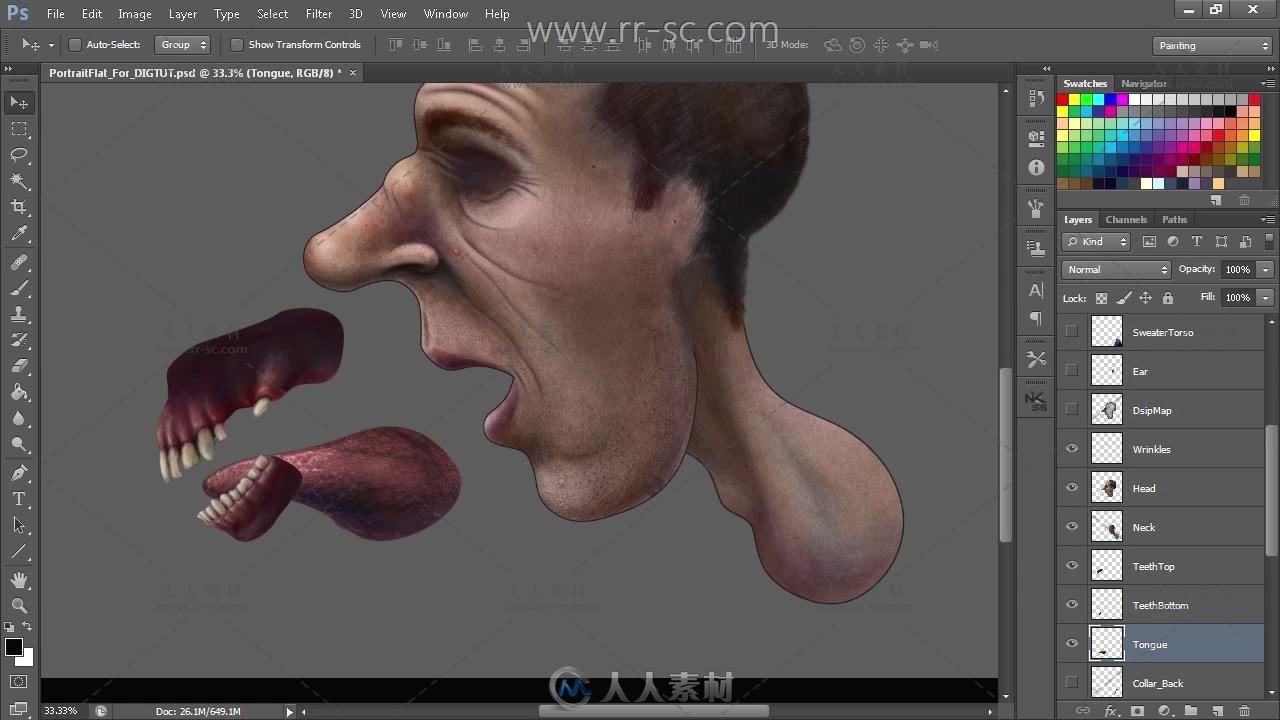The height and width of the screenshot is (720, 1280).
Task: Open the Kind layer filter dropdown
Action: [1096, 242]
